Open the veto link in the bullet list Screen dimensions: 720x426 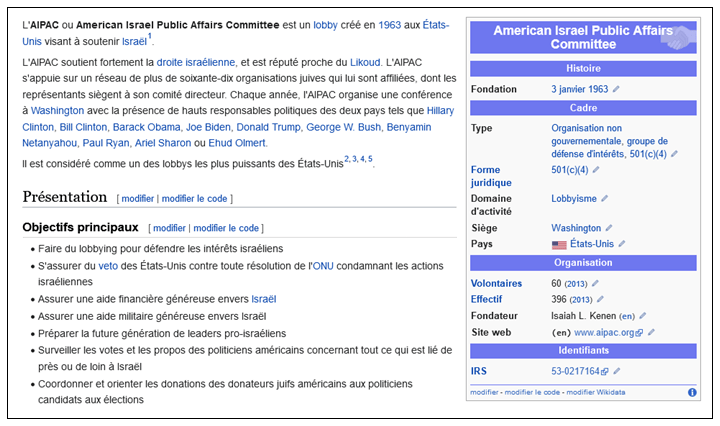coord(108,266)
